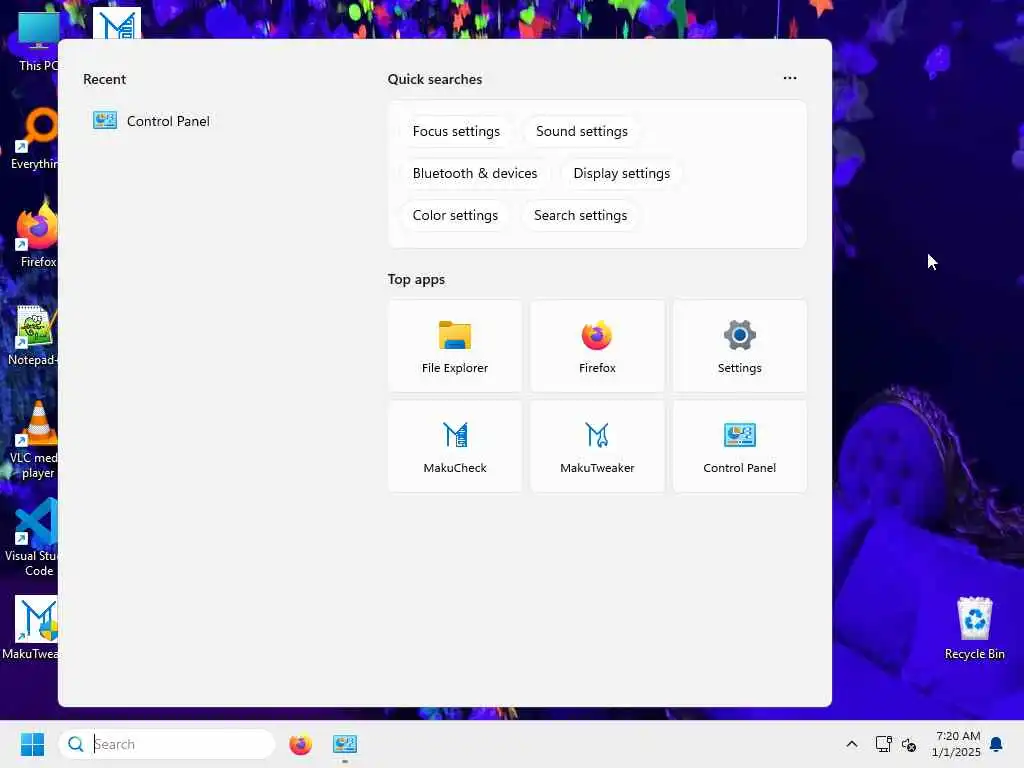The height and width of the screenshot is (768, 1024).
Task: Open the three-dots options menu
Action: pos(790,78)
